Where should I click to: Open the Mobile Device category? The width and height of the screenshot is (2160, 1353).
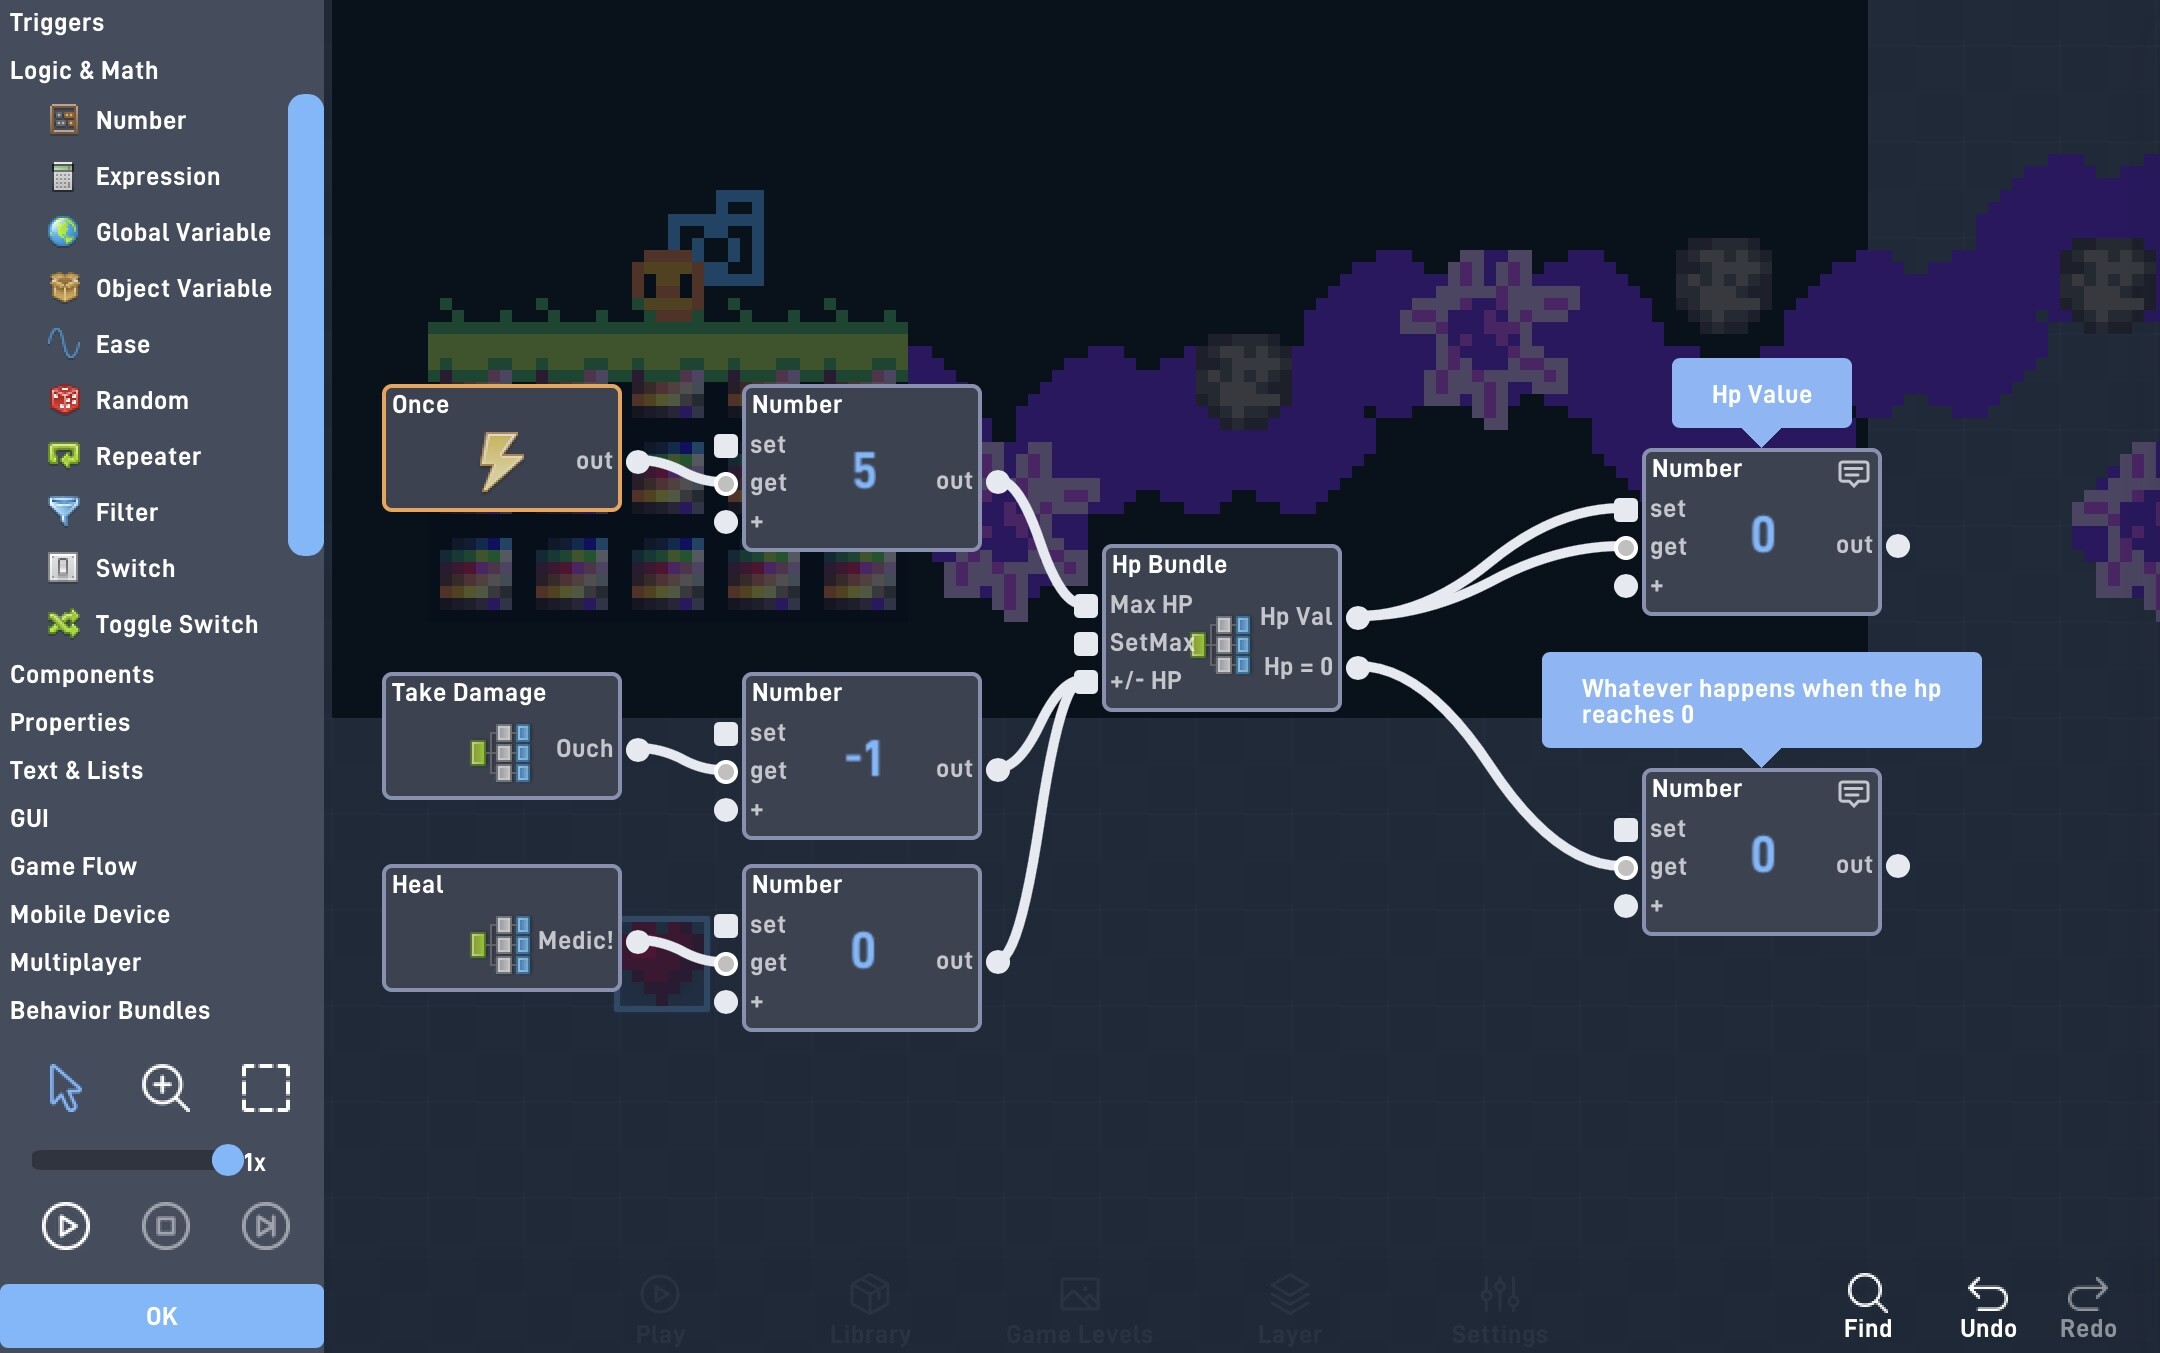pyautogui.click(x=90, y=914)
